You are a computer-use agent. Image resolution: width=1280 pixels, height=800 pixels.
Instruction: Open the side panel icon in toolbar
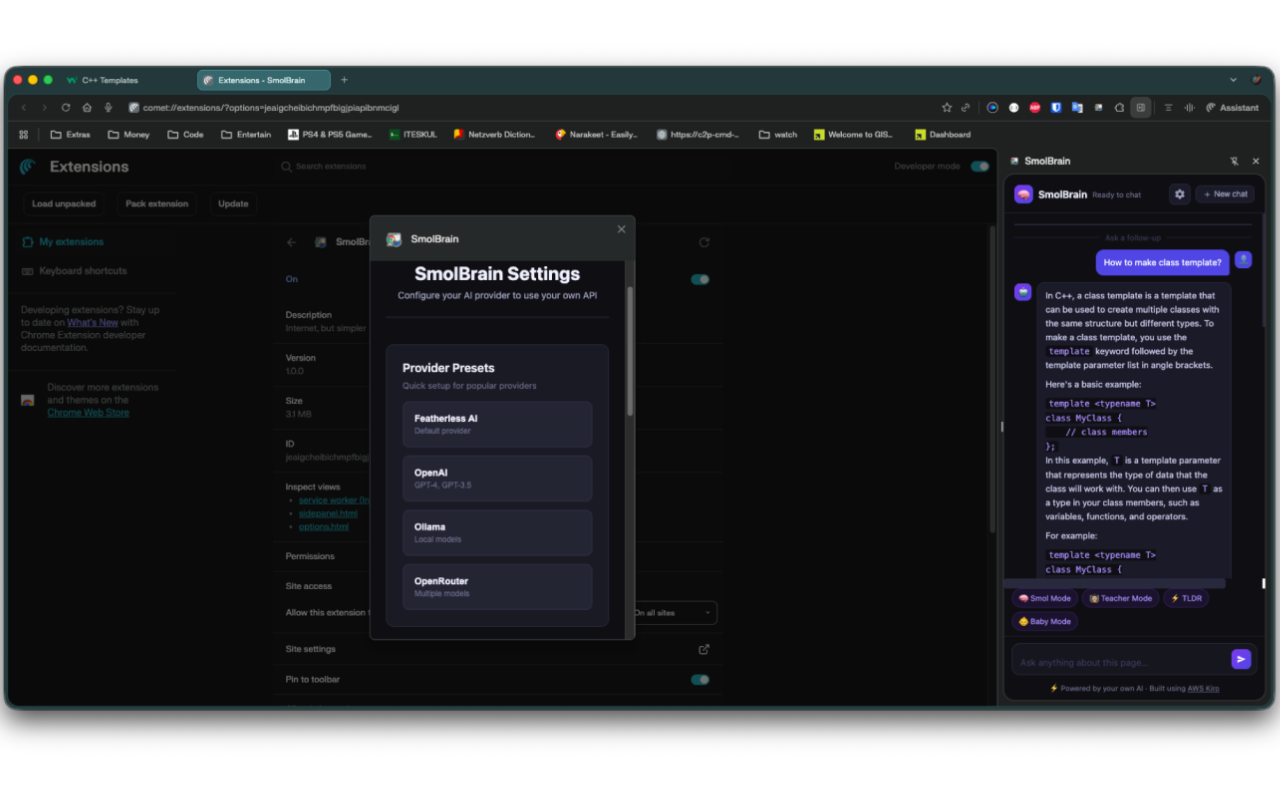1141,107
